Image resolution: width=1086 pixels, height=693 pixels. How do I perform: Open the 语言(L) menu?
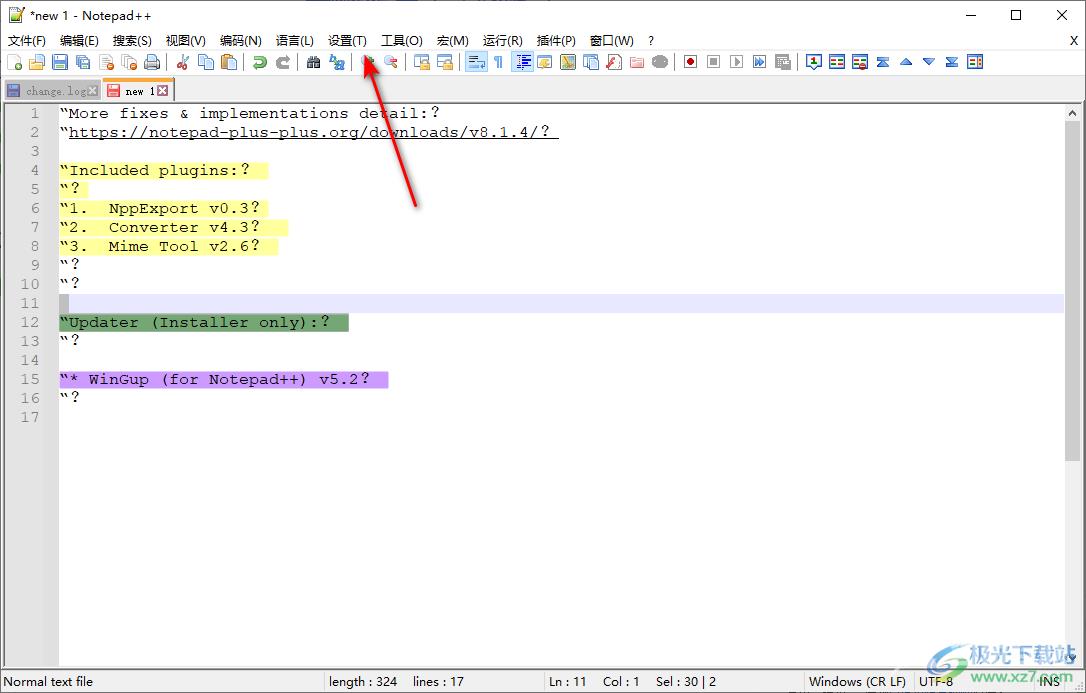pyautogui.click(x=294, y=41)
